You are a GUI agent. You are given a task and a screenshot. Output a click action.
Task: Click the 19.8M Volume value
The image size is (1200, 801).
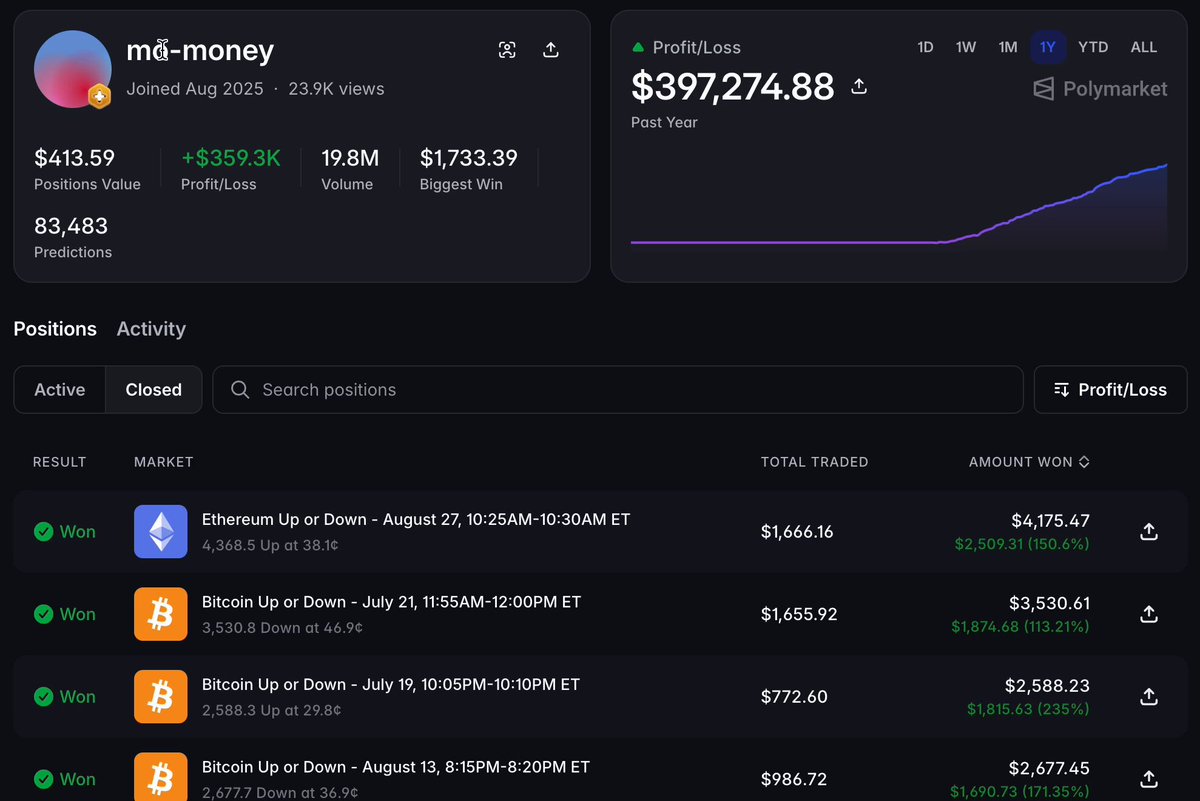click(350, 158)
